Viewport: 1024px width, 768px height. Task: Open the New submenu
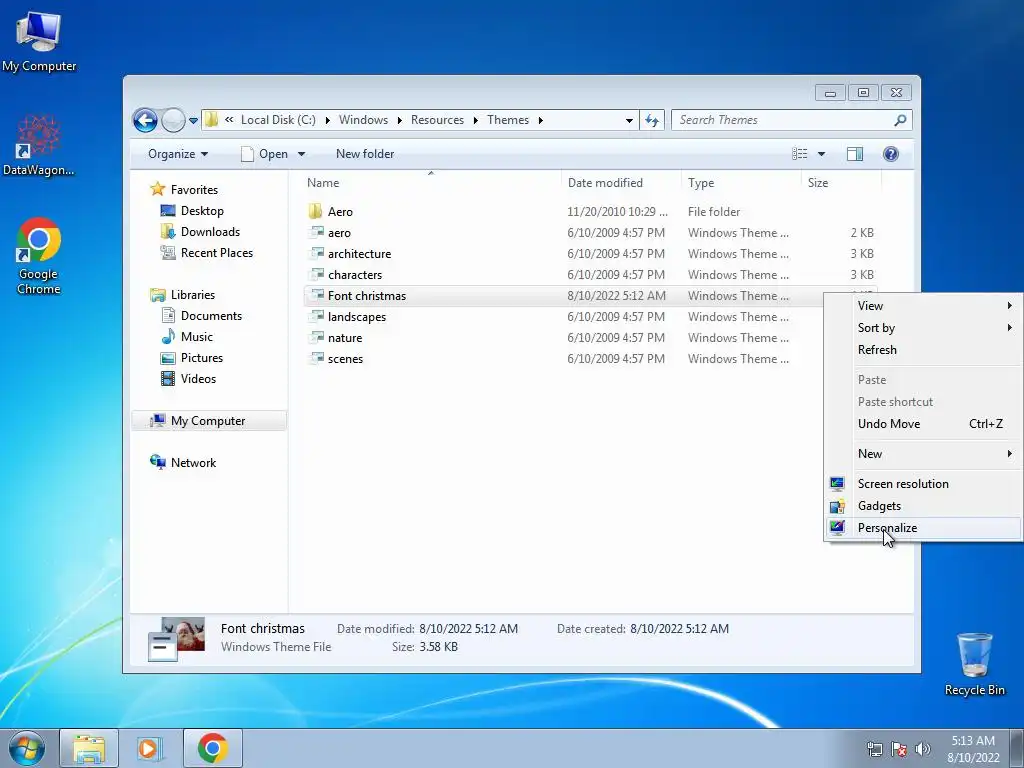[x=923, y=454]
